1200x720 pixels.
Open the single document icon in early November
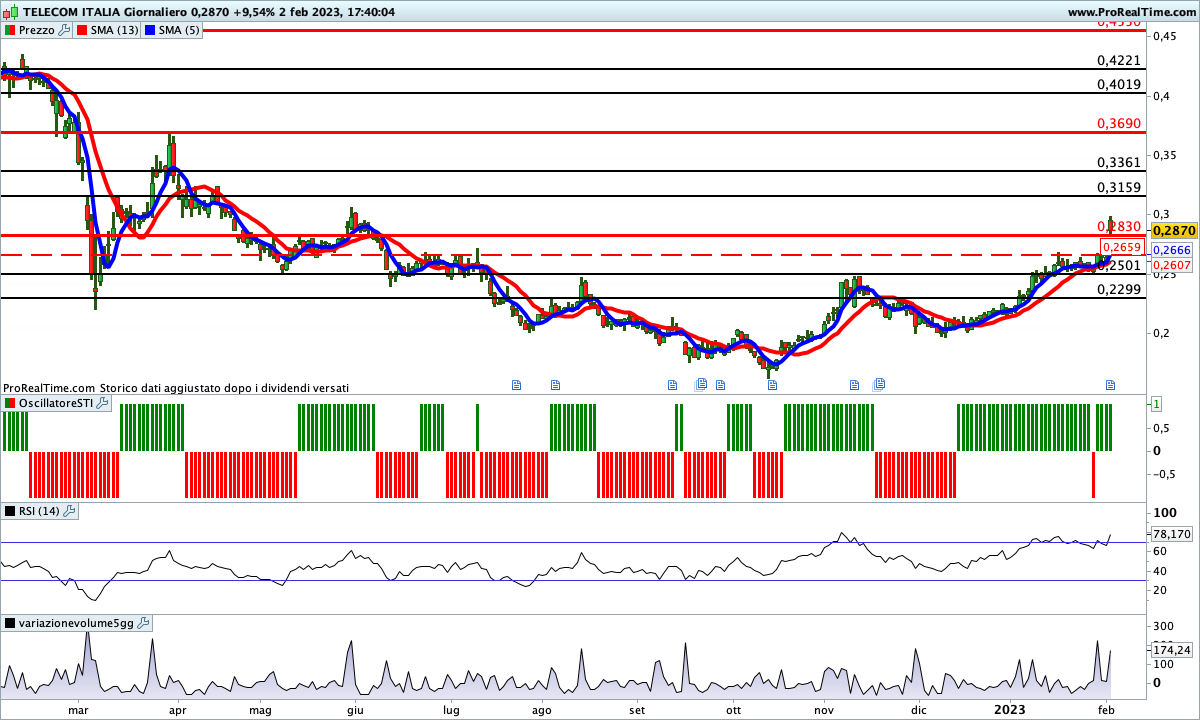click(854, 384)
